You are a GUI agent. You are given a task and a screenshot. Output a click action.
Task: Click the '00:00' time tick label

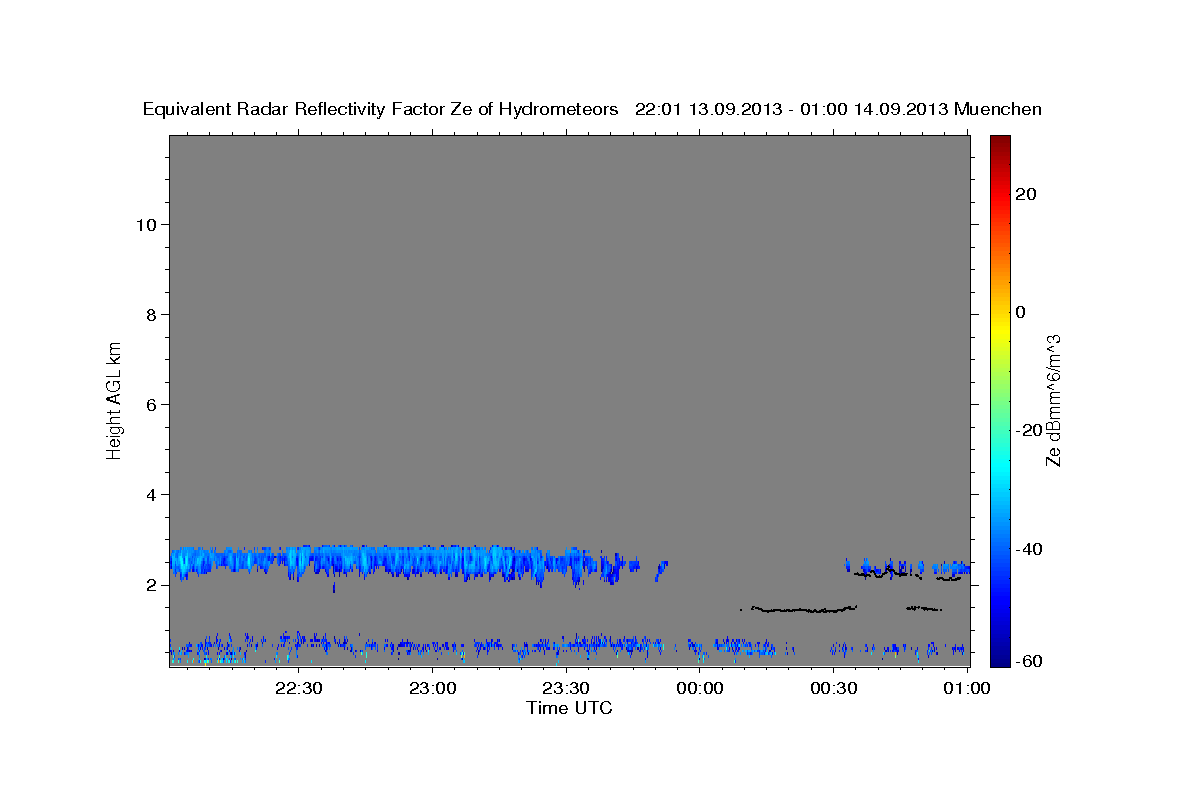(x=700, y=689)
